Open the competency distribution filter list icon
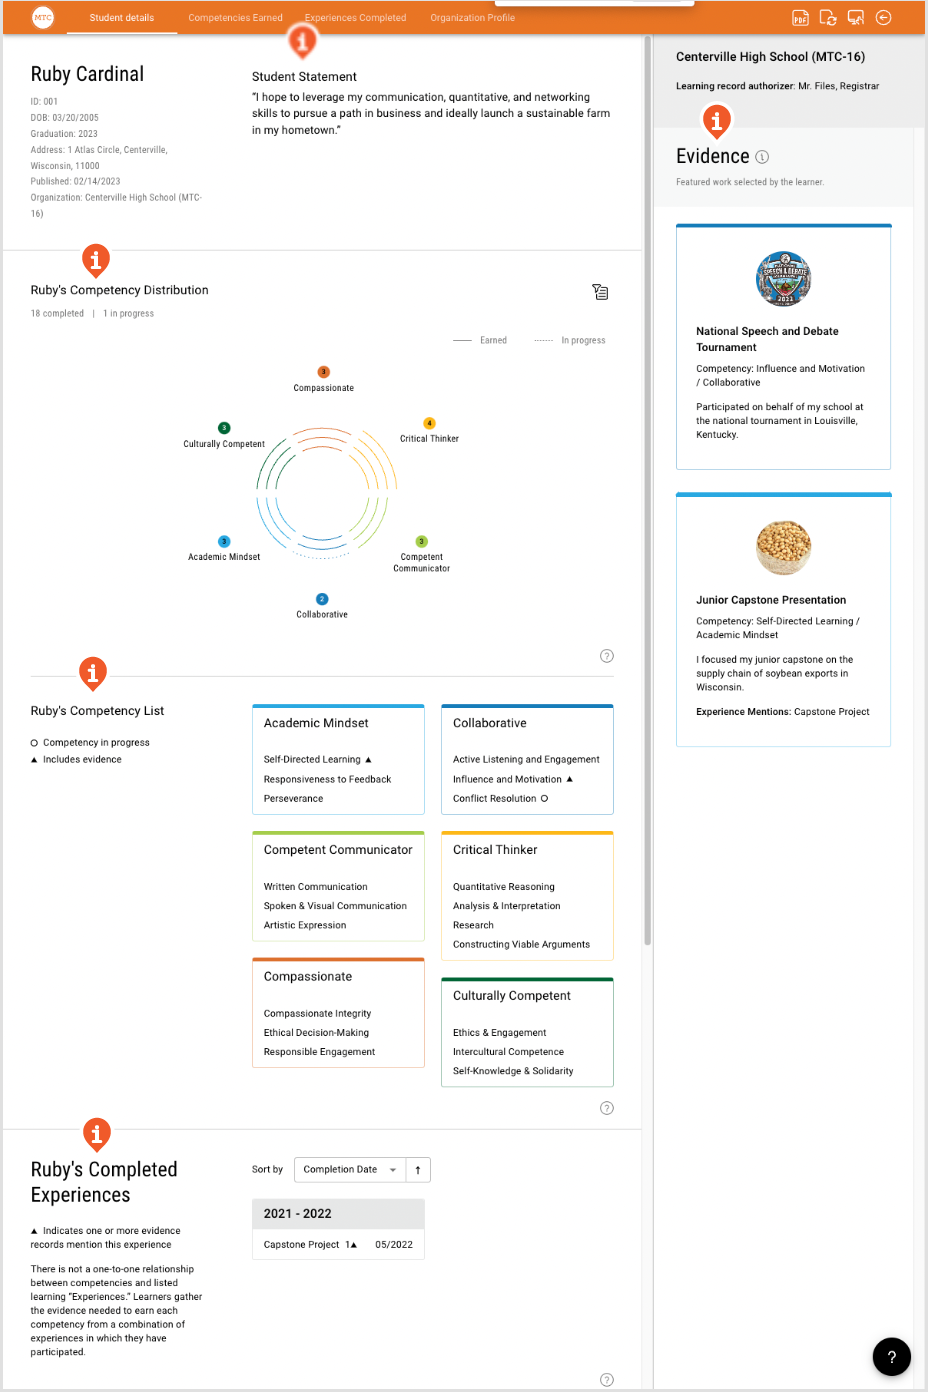 (600, 292)
